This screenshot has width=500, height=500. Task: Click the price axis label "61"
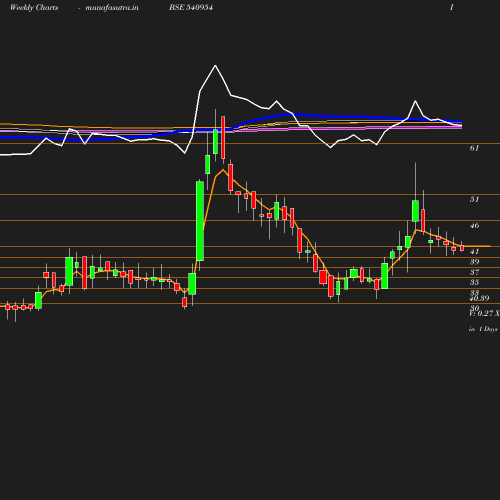474,148
